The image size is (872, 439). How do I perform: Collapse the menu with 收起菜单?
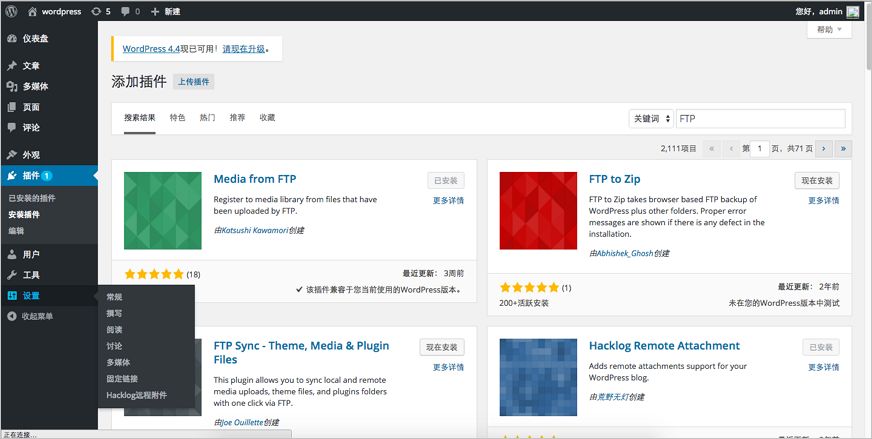click(31, 316)
